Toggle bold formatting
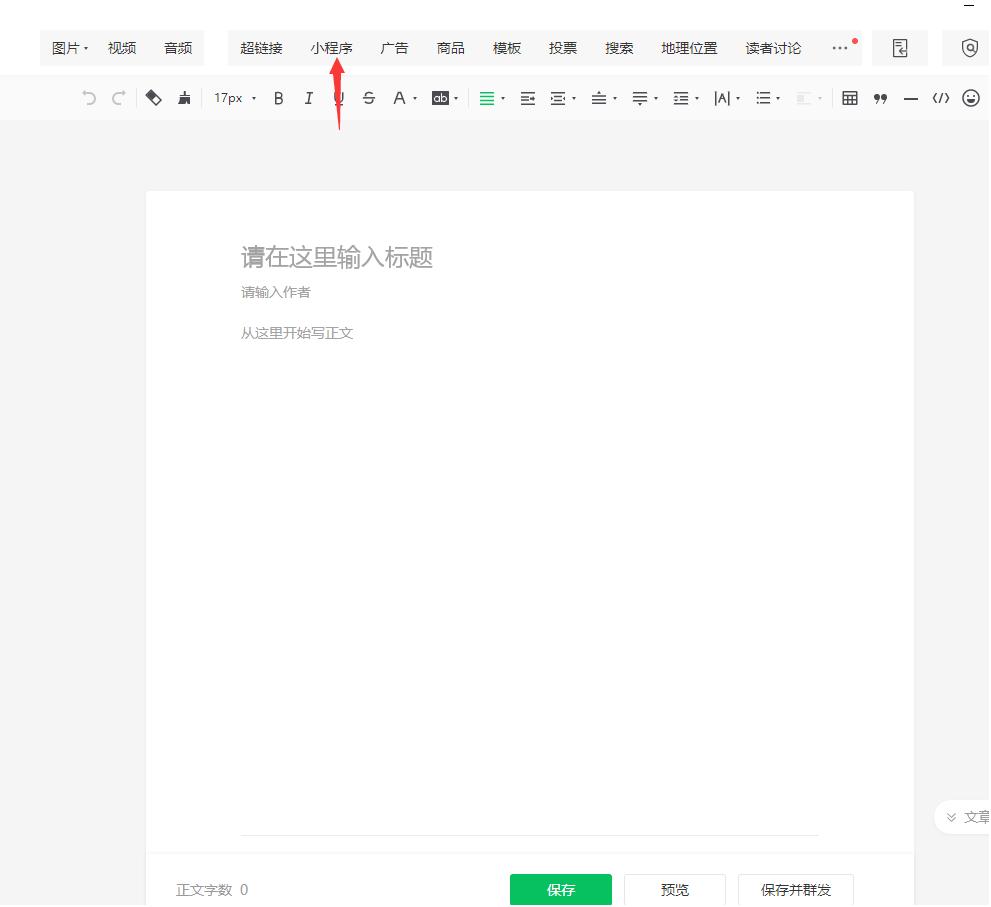Screen dimensions: 991x907 point(278,97)
